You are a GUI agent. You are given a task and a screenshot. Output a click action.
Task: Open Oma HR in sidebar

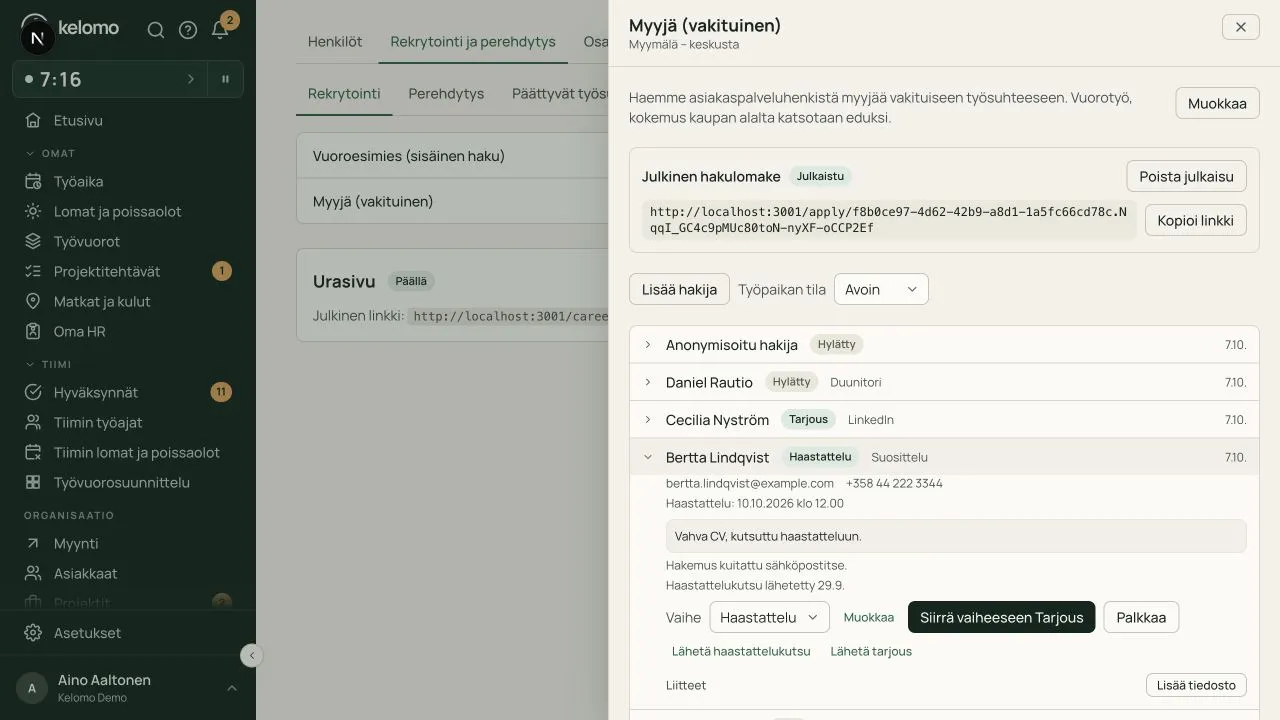pos(128,331)
